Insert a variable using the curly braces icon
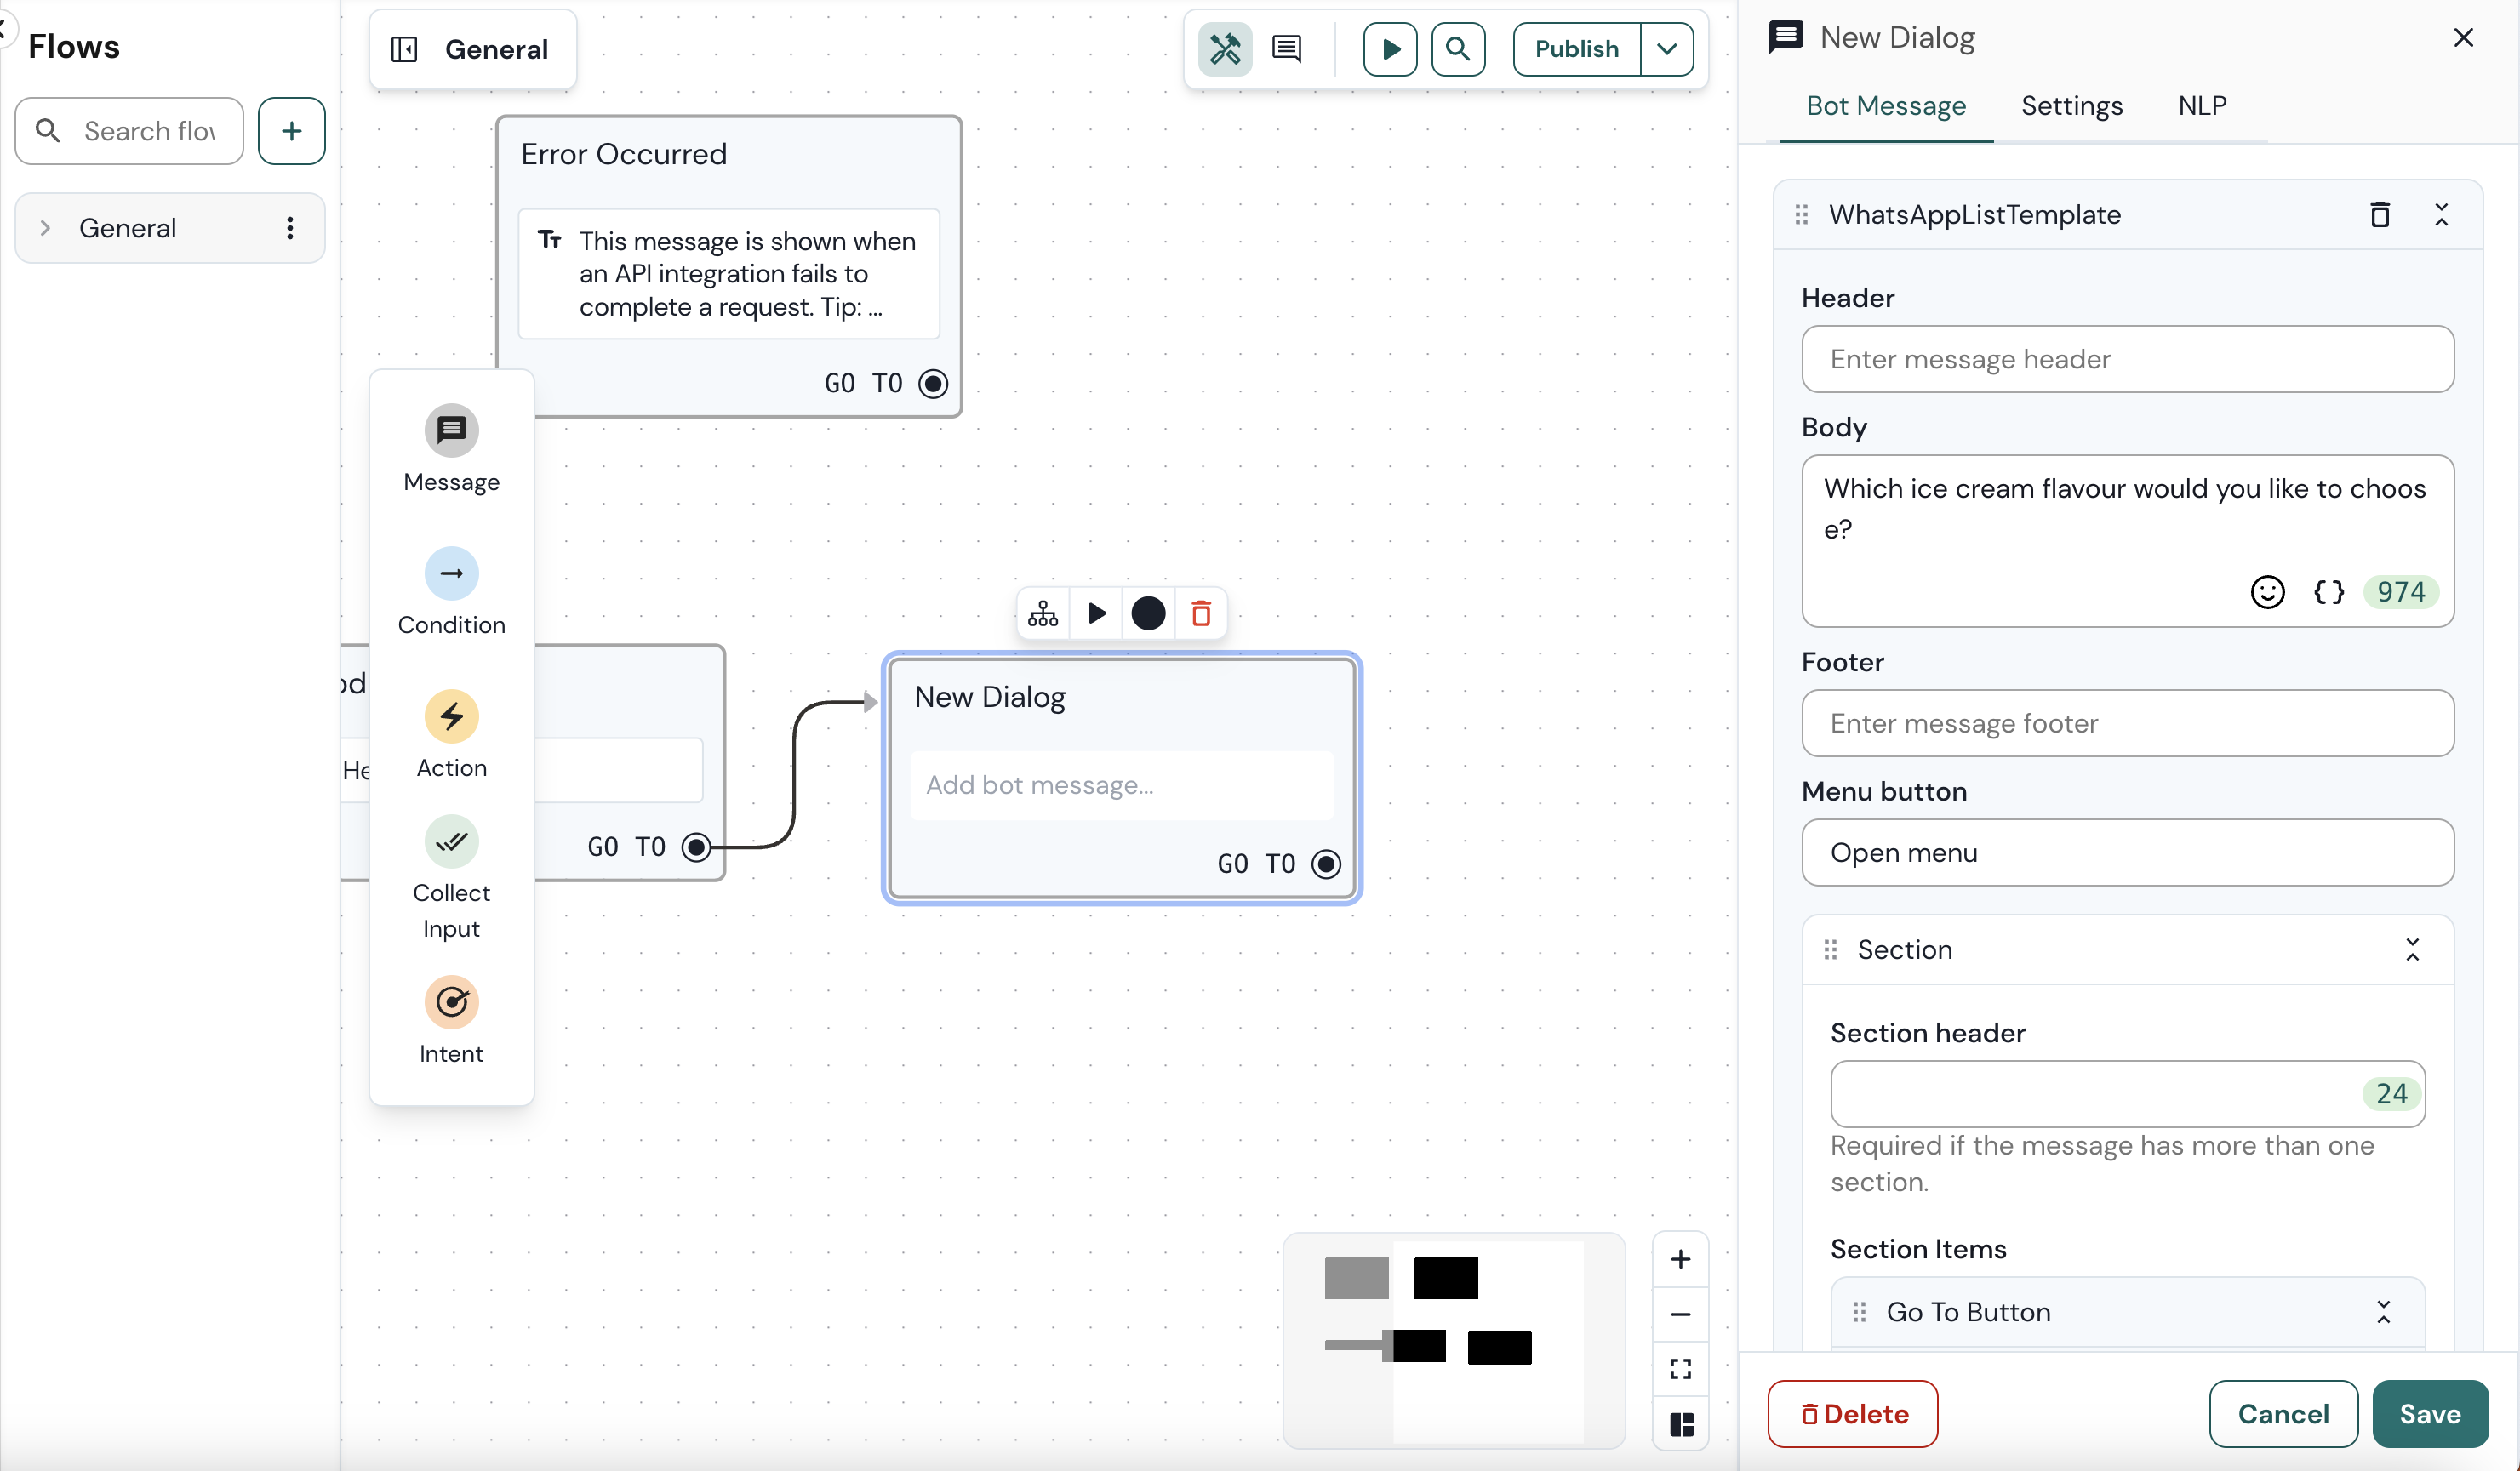The width and height of the screenshot is (2520, 1471). click(2330, 592)
